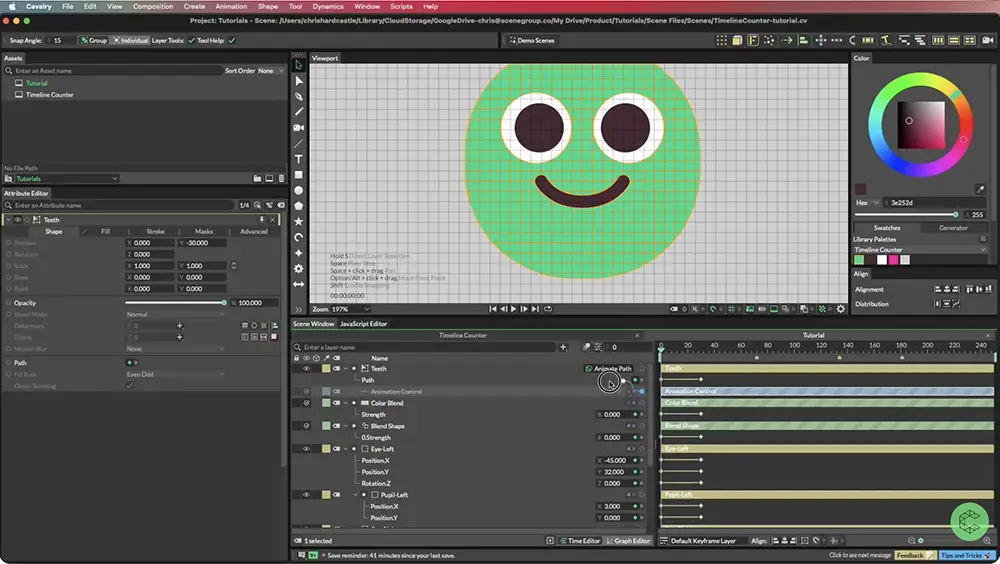Click the green palette swatch

(x=859, y=260)
